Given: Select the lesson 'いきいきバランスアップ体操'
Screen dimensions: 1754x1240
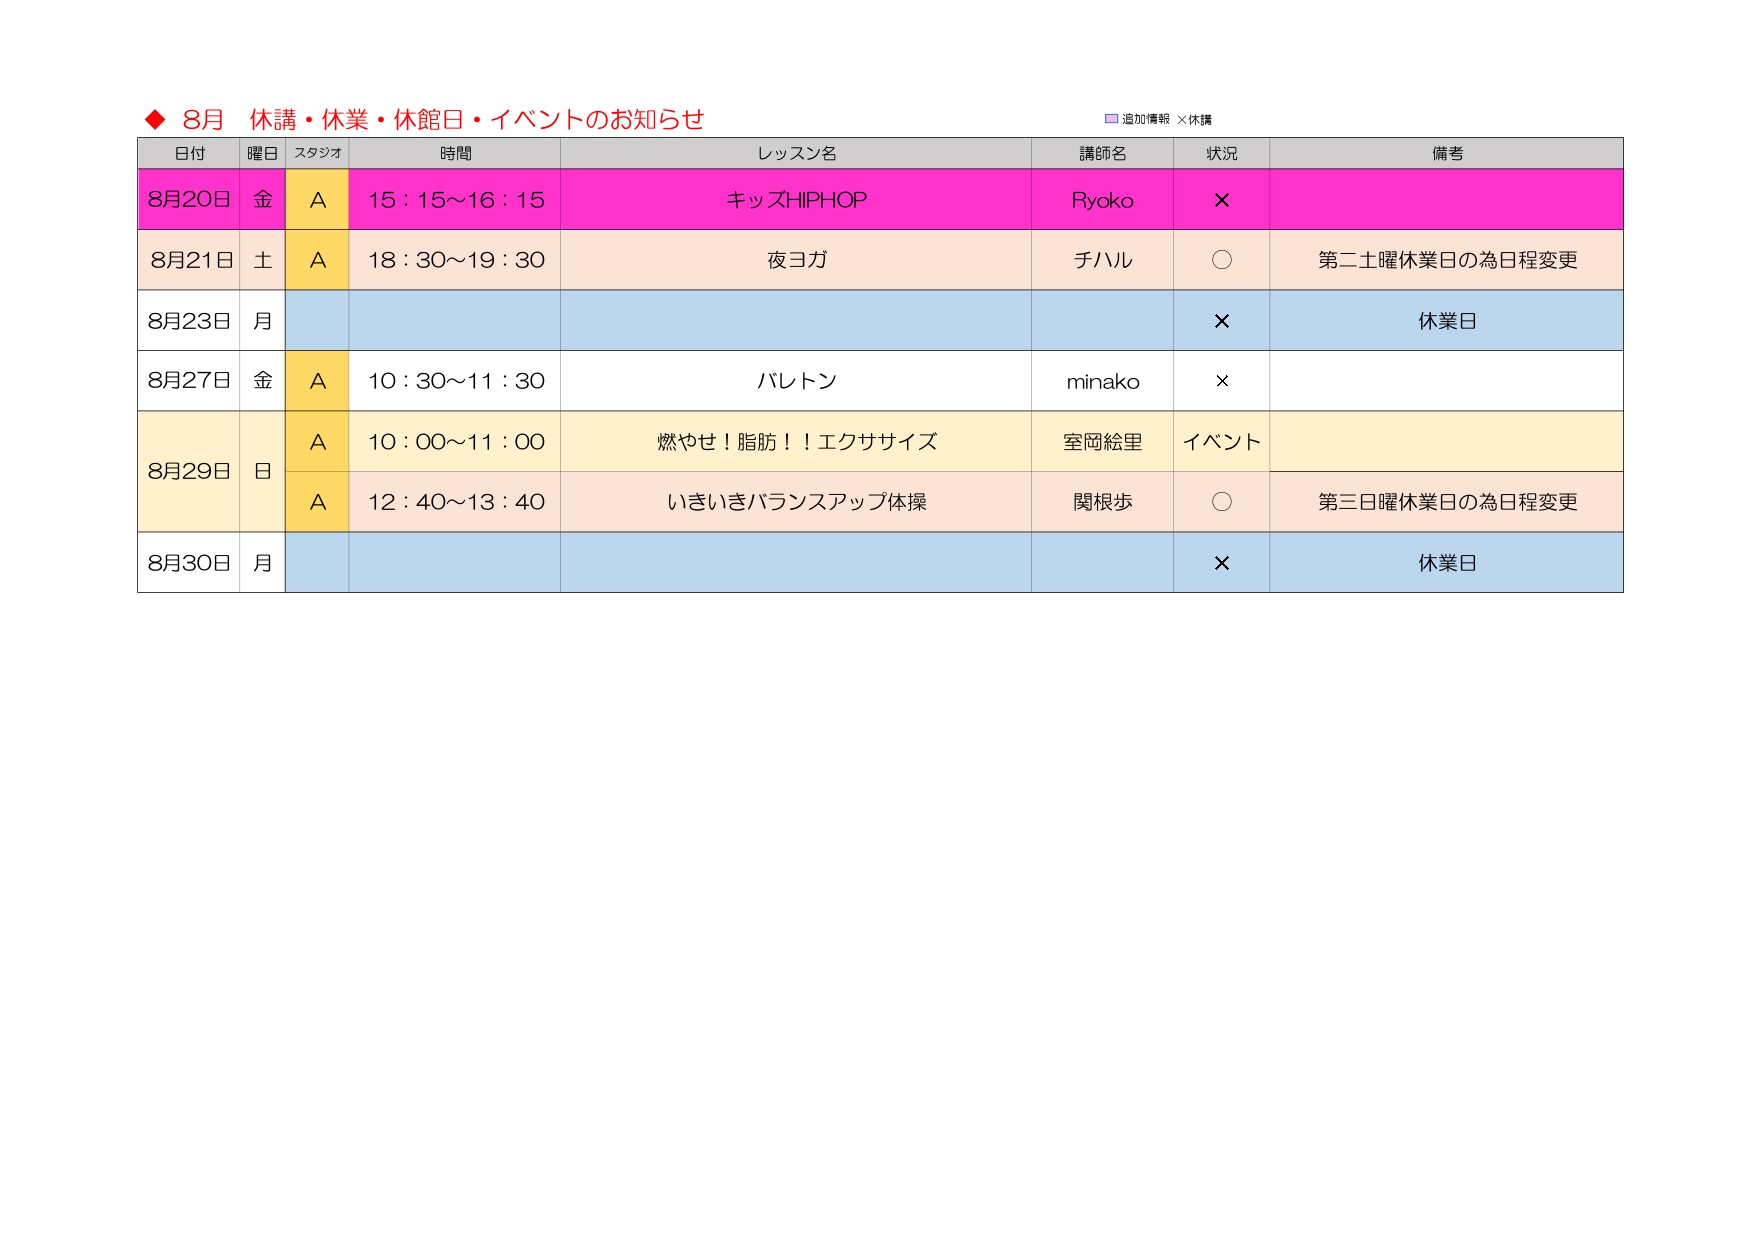Looking at the screenshot, I should tap(796, 502).
